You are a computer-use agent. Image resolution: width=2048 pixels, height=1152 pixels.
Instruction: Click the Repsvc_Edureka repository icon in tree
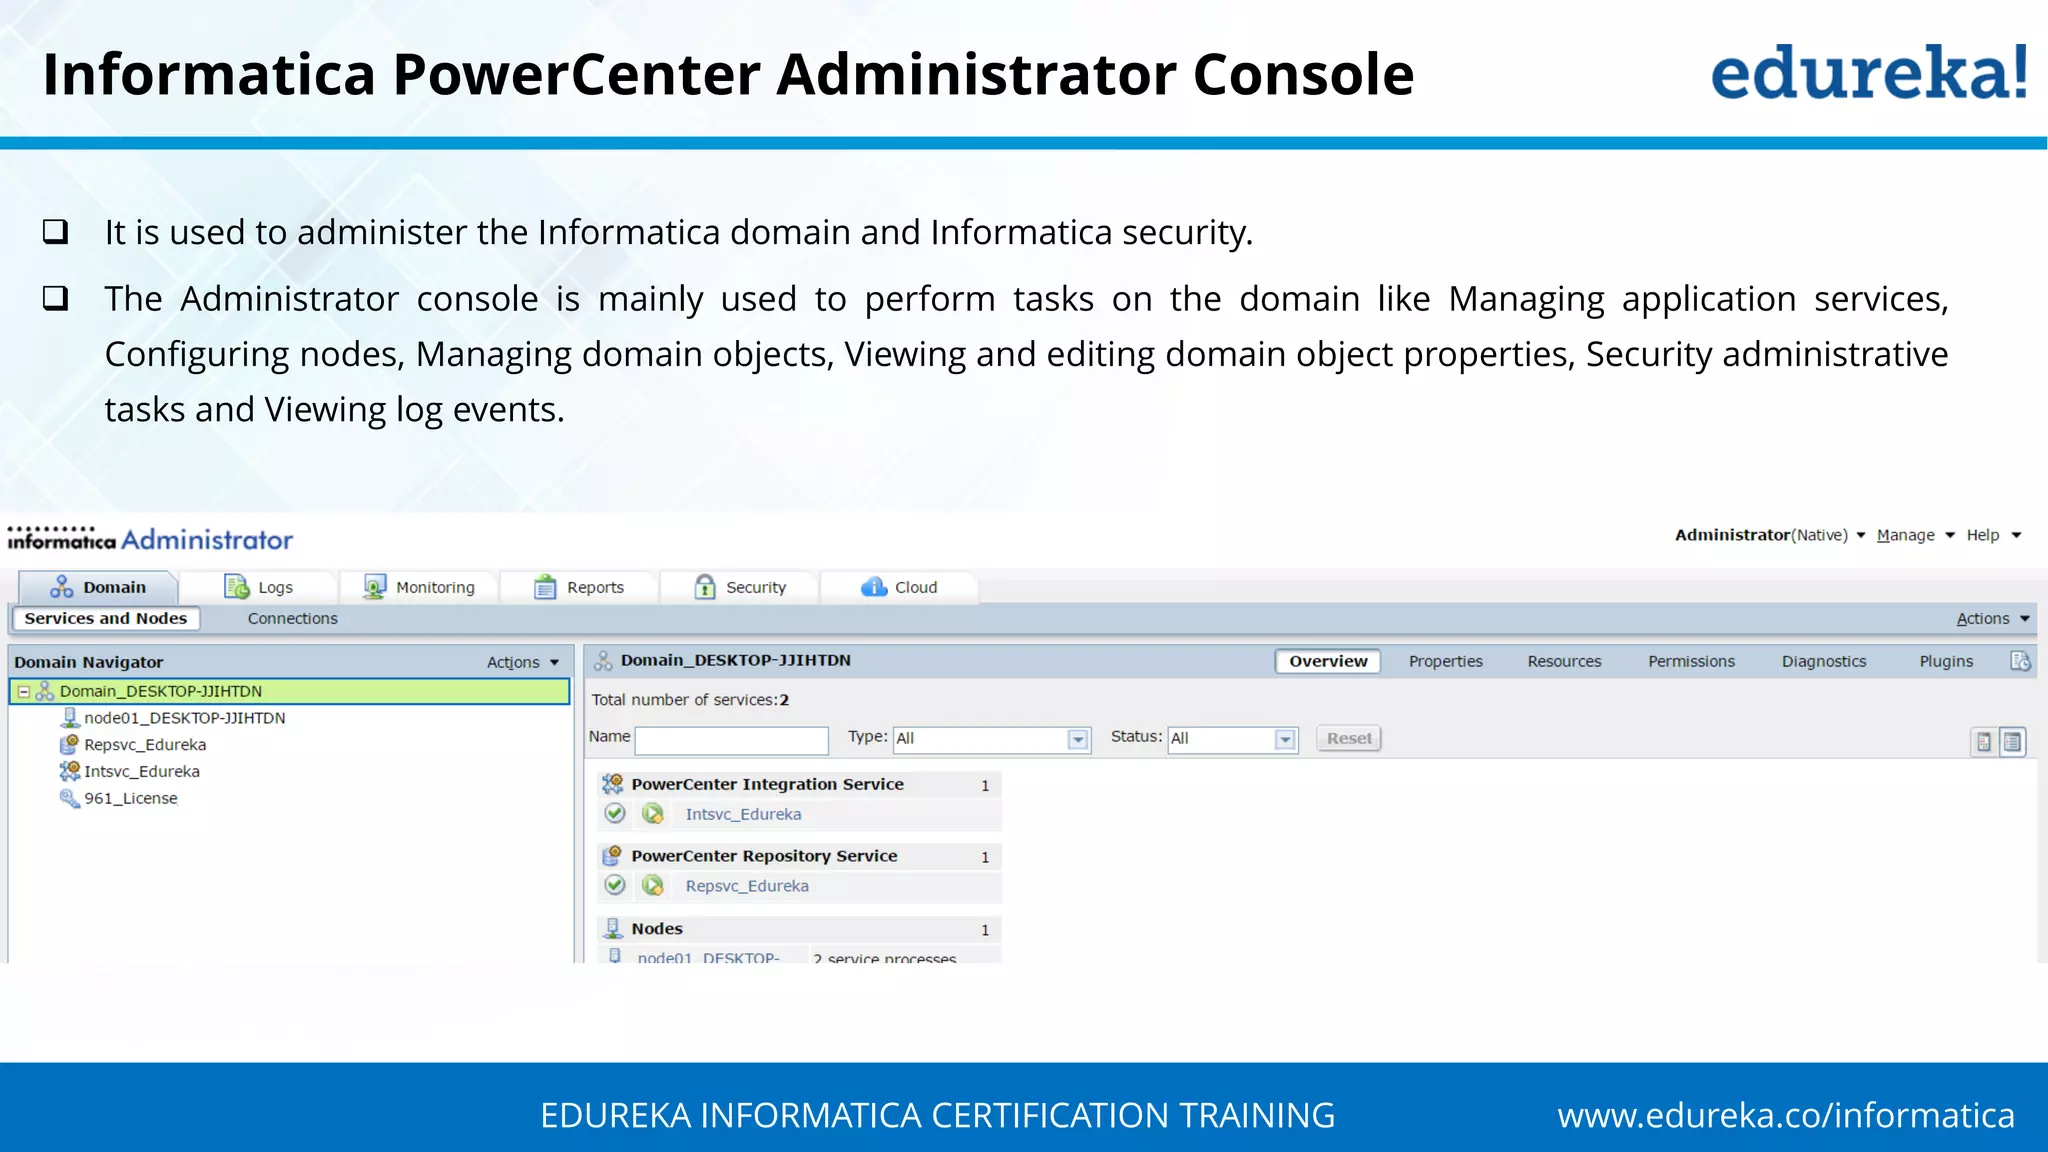tap(69, 744)
